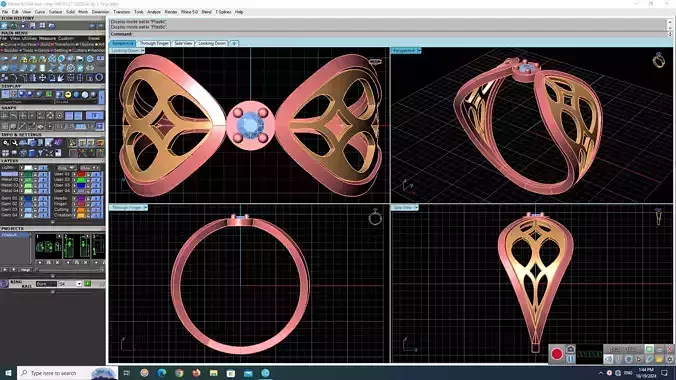Open the Through Finger viewport dropdown arrow

point(145,207)
